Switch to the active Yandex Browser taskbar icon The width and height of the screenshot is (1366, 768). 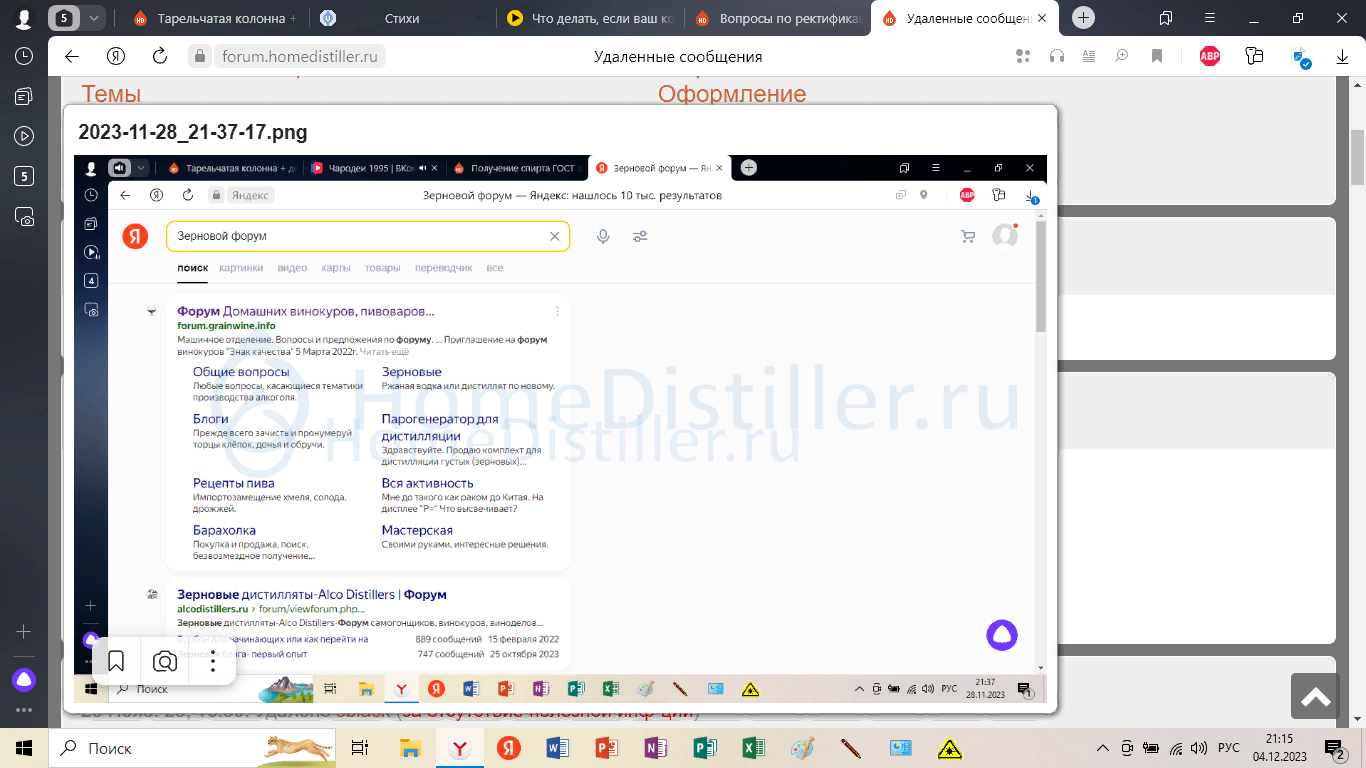point(459,748)
